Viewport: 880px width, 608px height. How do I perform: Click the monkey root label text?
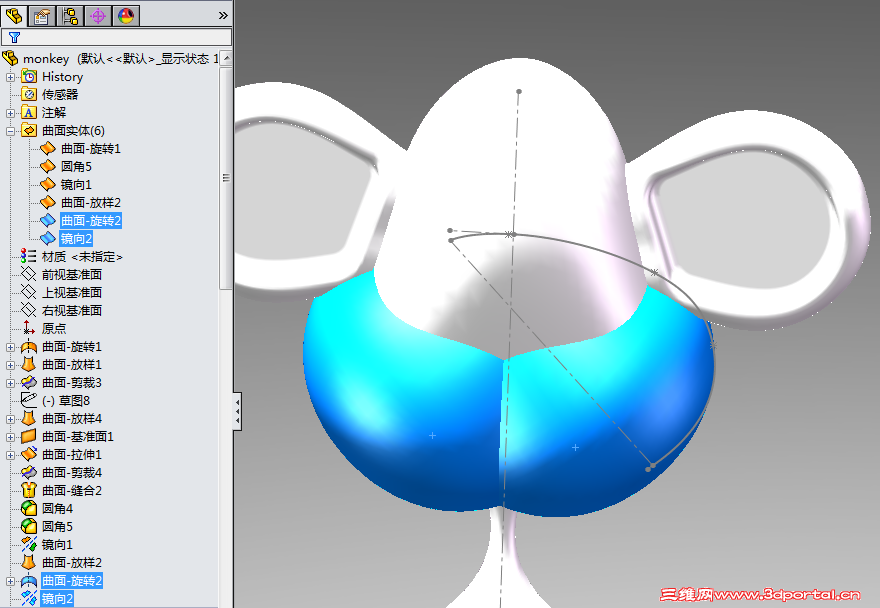point(46,59)
